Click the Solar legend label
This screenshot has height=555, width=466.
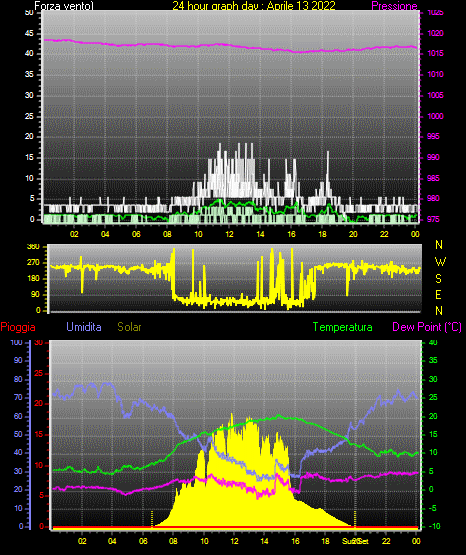[x=129, y=327]
